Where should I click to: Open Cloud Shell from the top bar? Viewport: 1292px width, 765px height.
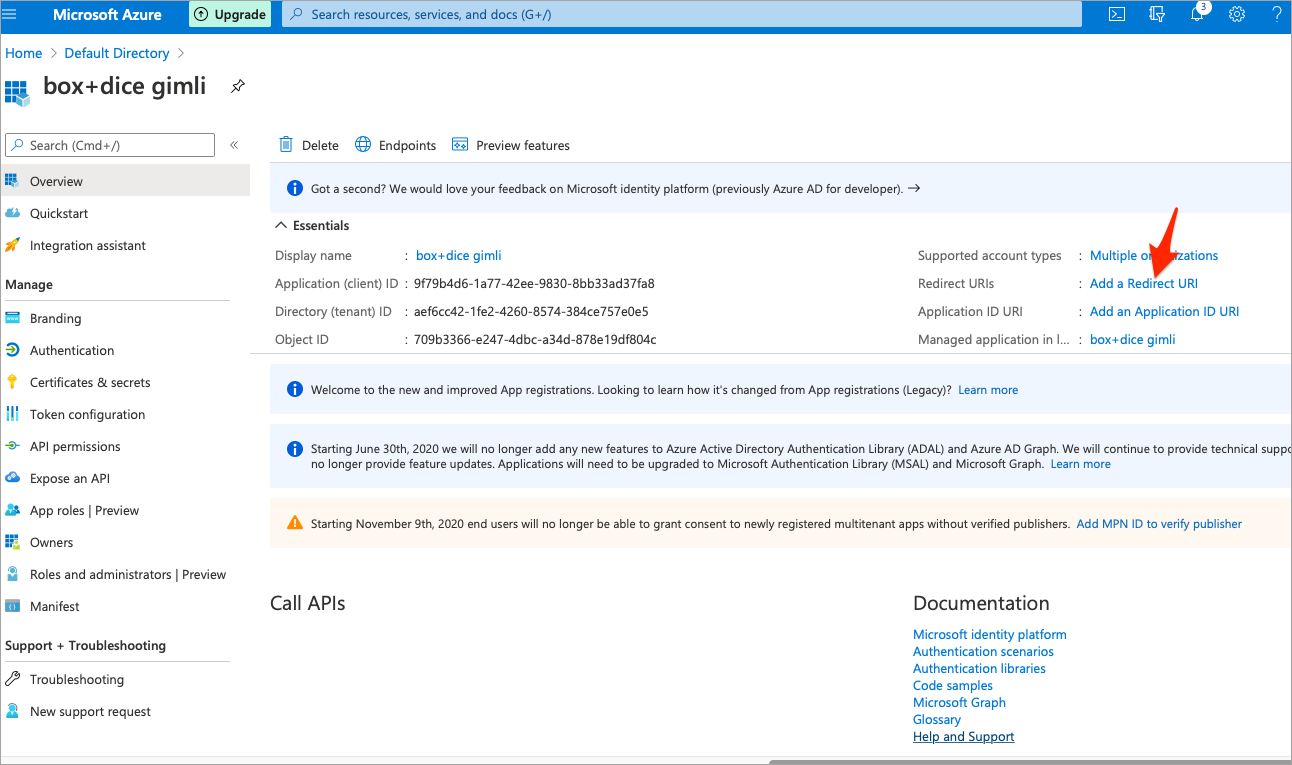[1117, 15]
